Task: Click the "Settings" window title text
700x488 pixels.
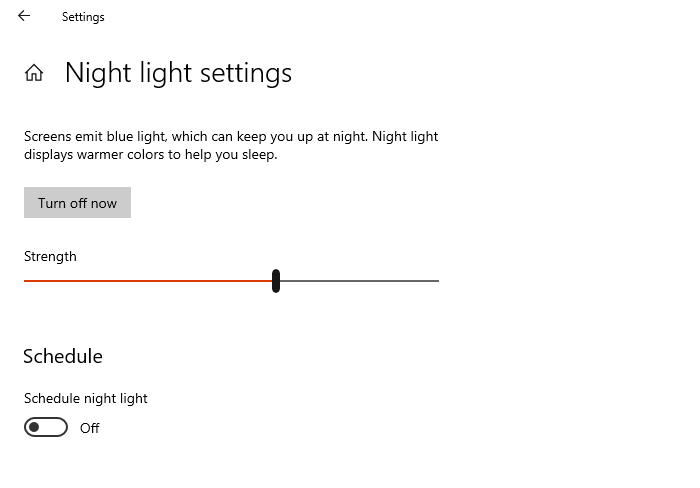Action: (x=83, y=17)
